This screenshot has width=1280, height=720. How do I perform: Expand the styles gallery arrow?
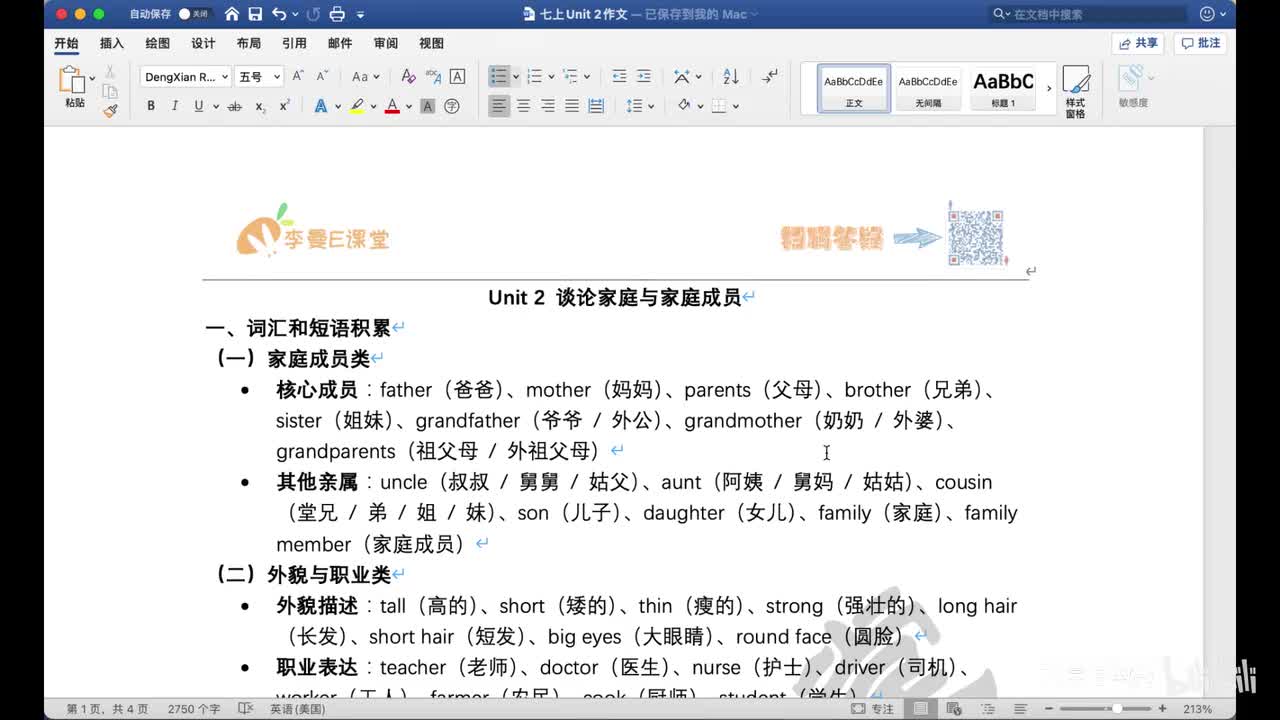coord(1049,88)
